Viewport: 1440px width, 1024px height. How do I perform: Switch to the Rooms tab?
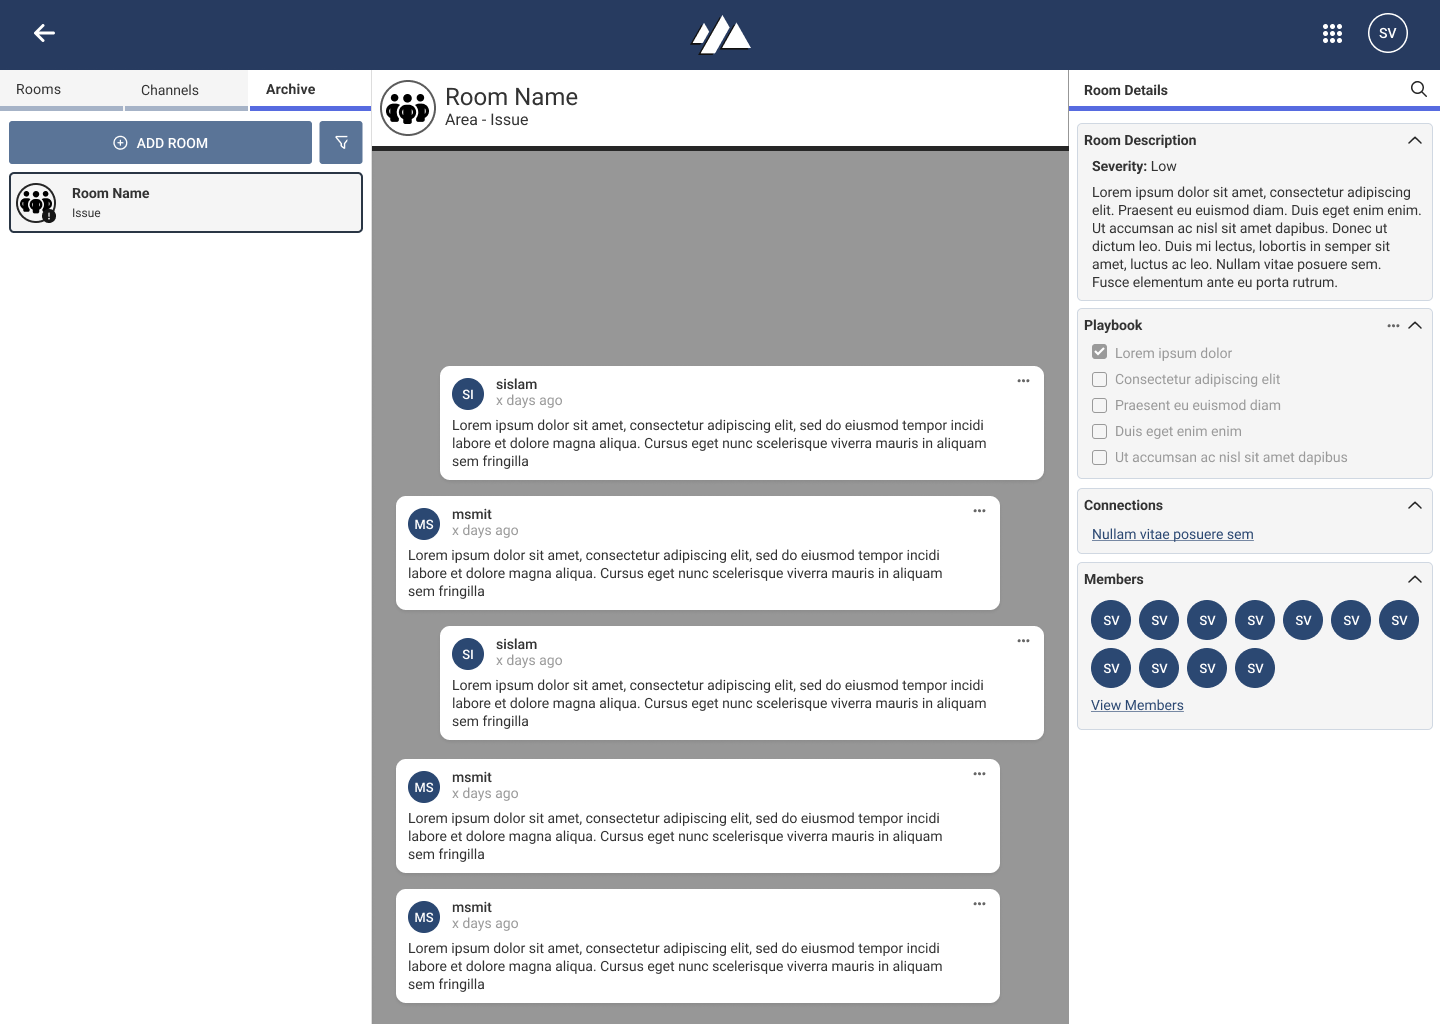(61, 89)
